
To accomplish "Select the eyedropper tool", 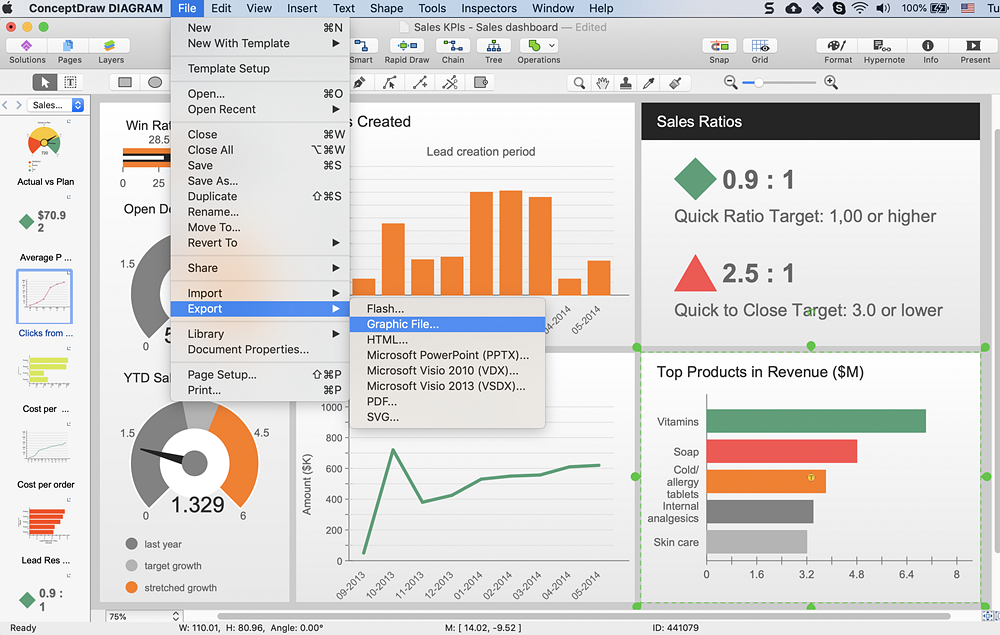I will click(650, 83).
